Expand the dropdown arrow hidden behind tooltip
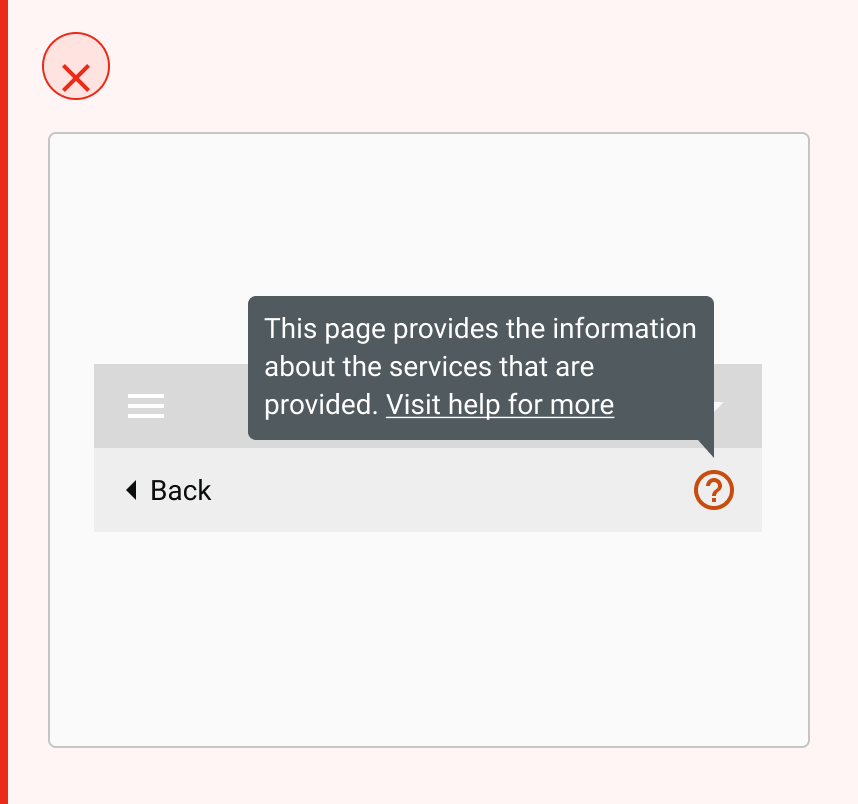 [x=719, y=406]
